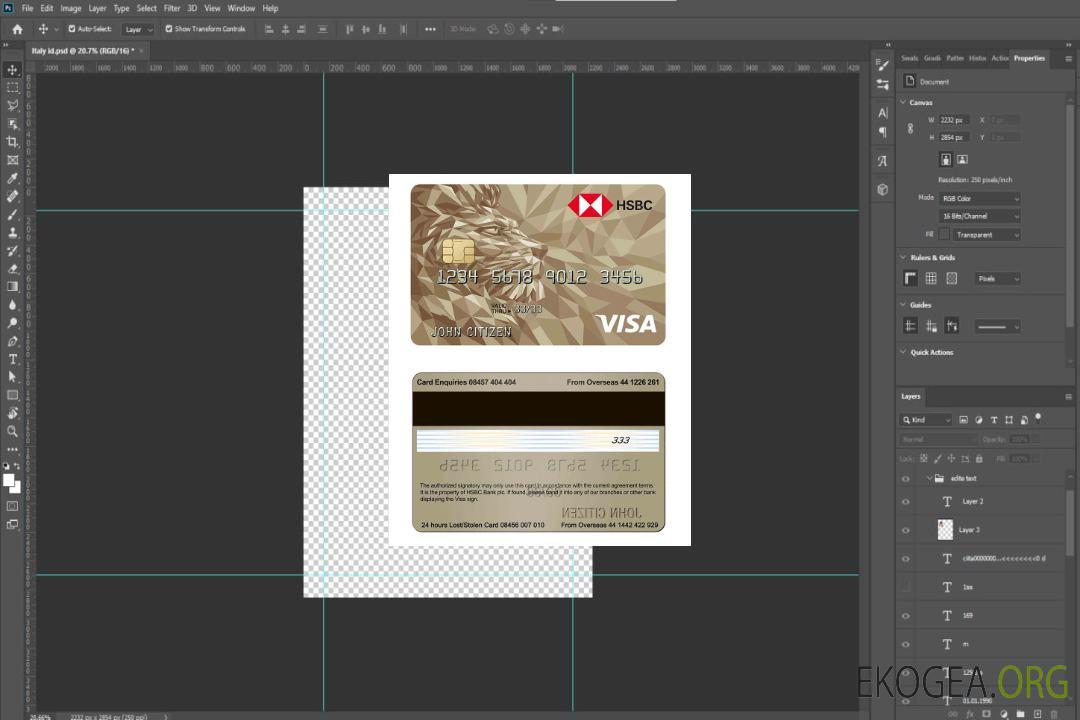Image resolution: width=1080 pixels, height=720 pixels.
Task: Select the Rectangle shape tool
Action: pyautogui.click(x=12, y=395)
